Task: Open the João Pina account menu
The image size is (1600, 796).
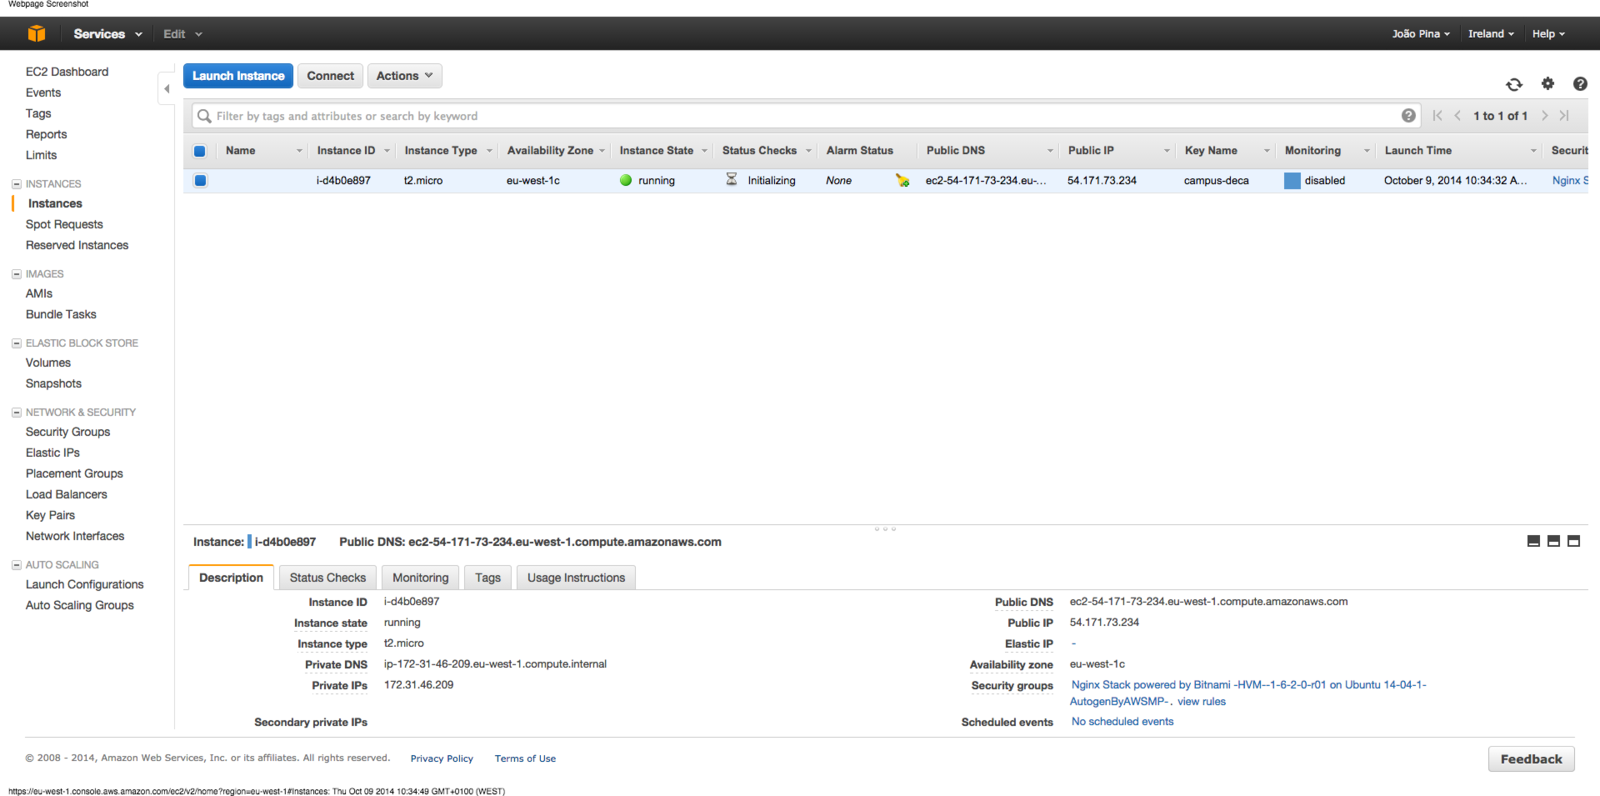Action: pos(1421,34)
